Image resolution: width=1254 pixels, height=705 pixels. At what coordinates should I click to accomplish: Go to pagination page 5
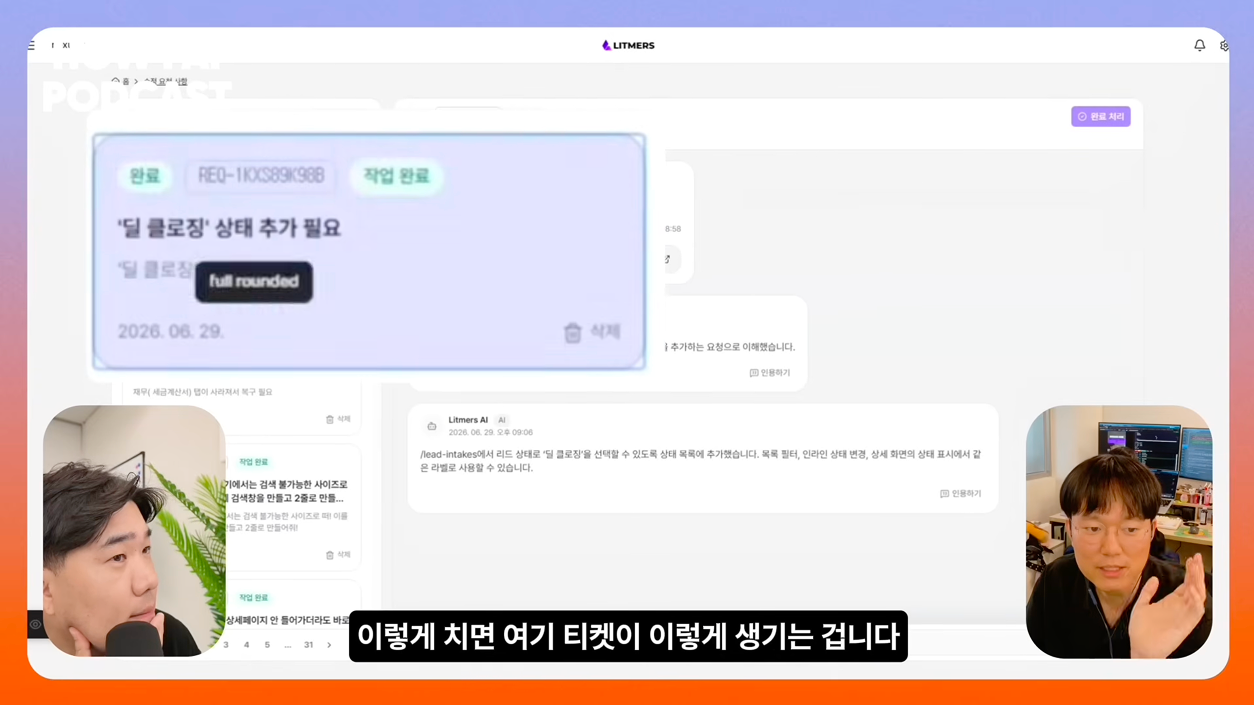[x=267, y=645]
